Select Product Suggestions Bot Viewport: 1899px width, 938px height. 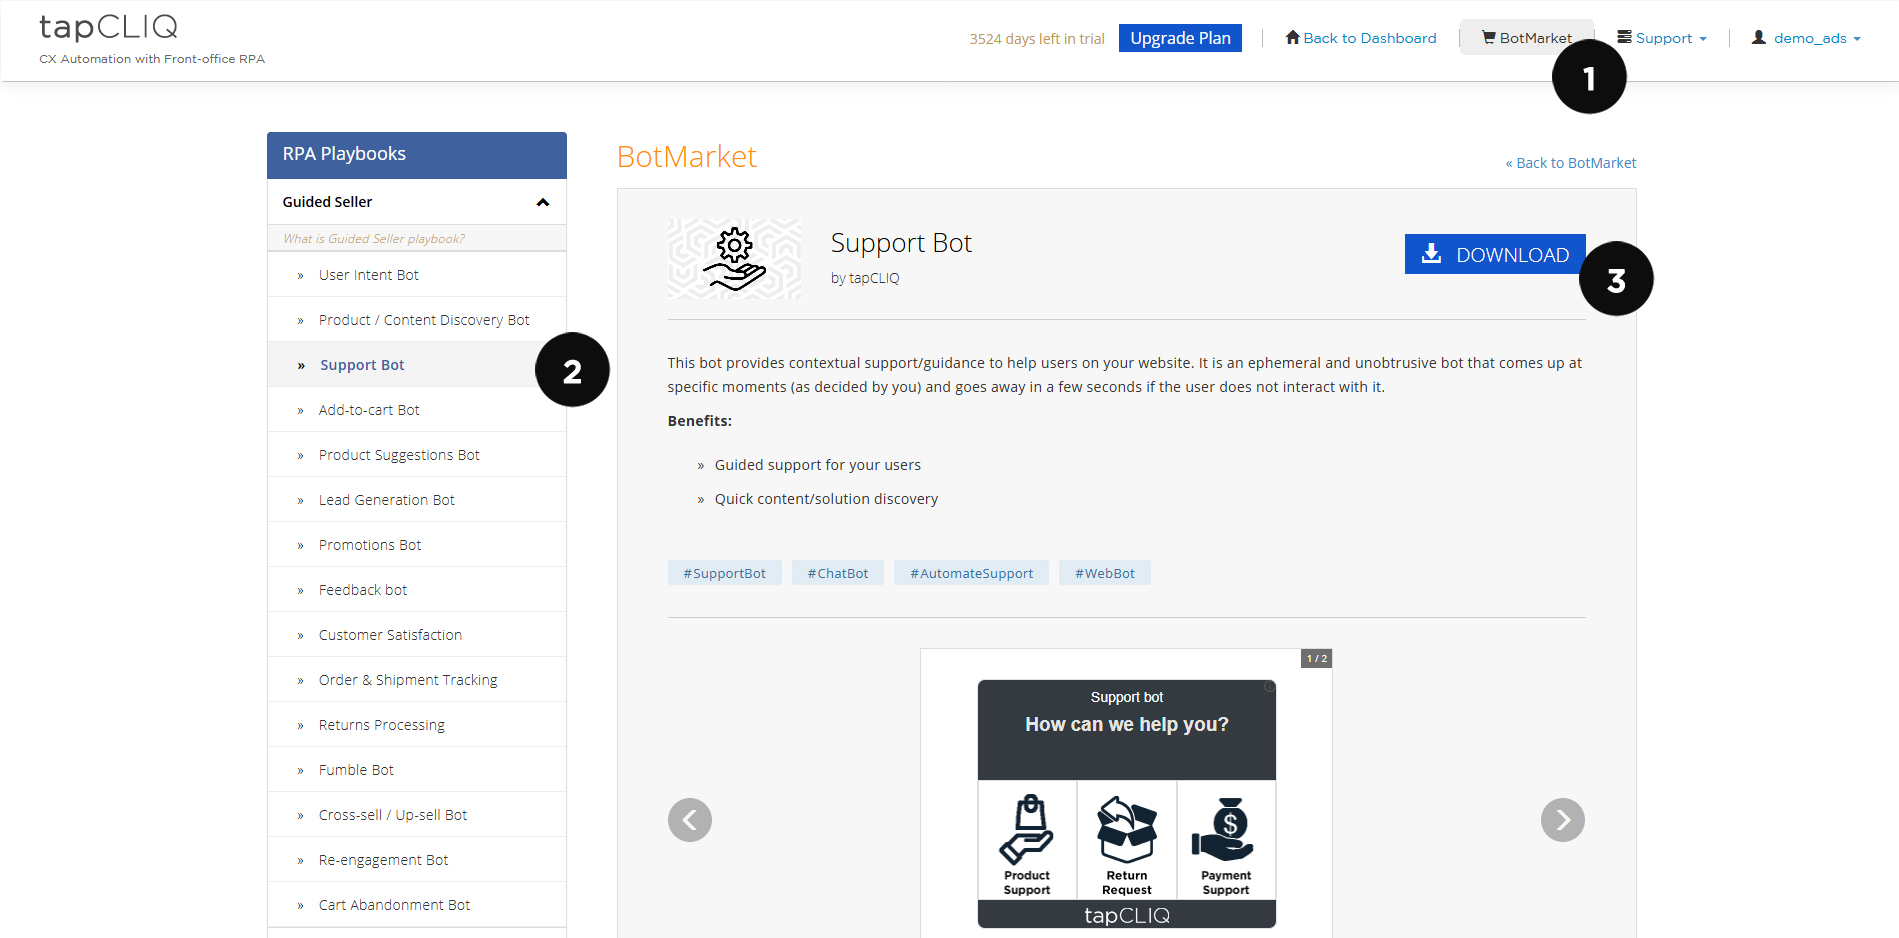(x=417, y=455)
